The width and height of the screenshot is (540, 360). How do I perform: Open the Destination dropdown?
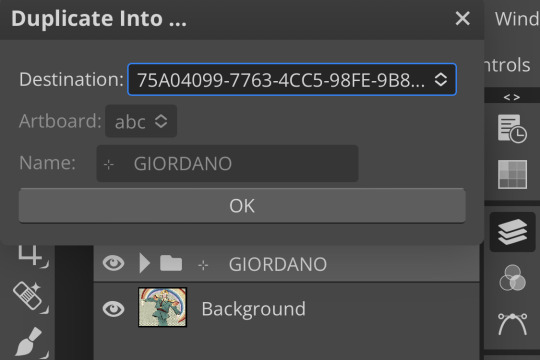(x=292, y=80)
